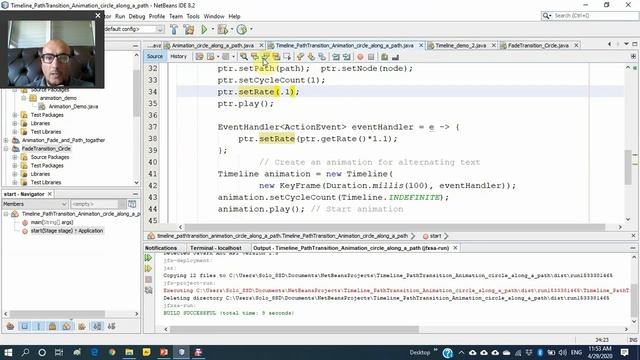The width and height of the screenshot is (640, 360).
Task: Click Re-run green arrows icon in Output
Action: click(148, 258)
